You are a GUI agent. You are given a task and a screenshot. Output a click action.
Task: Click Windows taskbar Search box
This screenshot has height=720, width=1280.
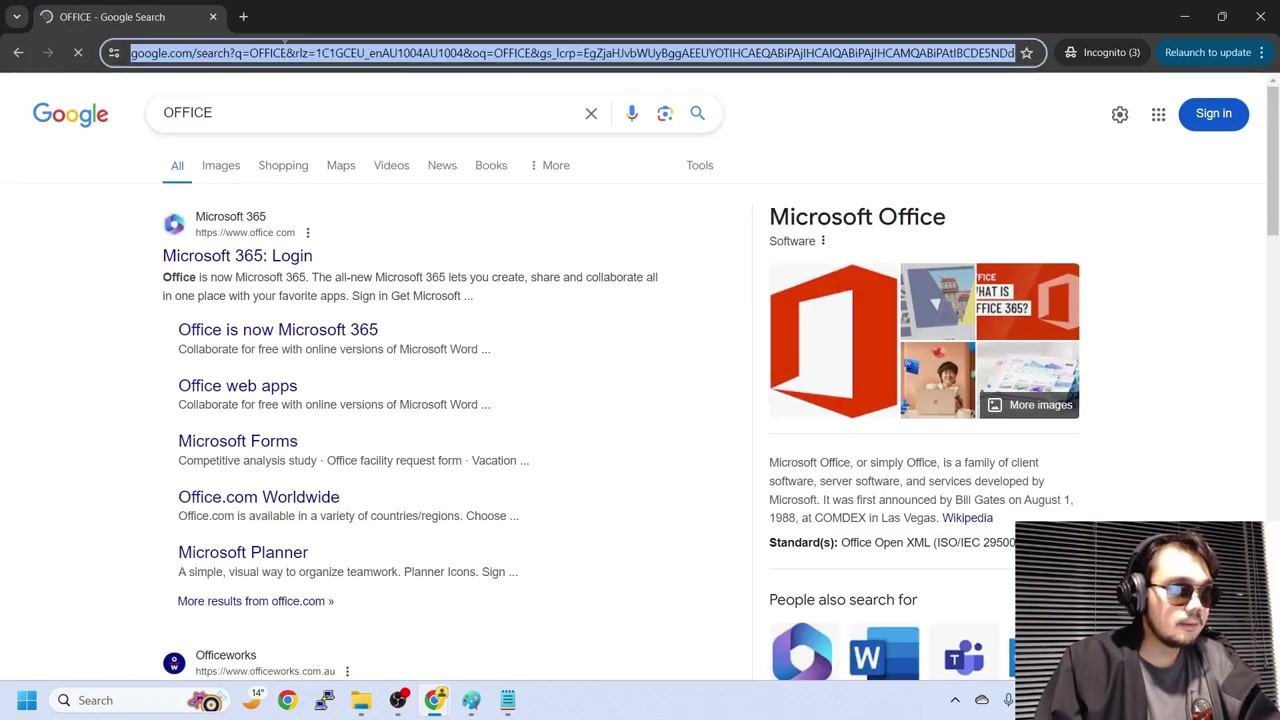click(x=138, y=700)
